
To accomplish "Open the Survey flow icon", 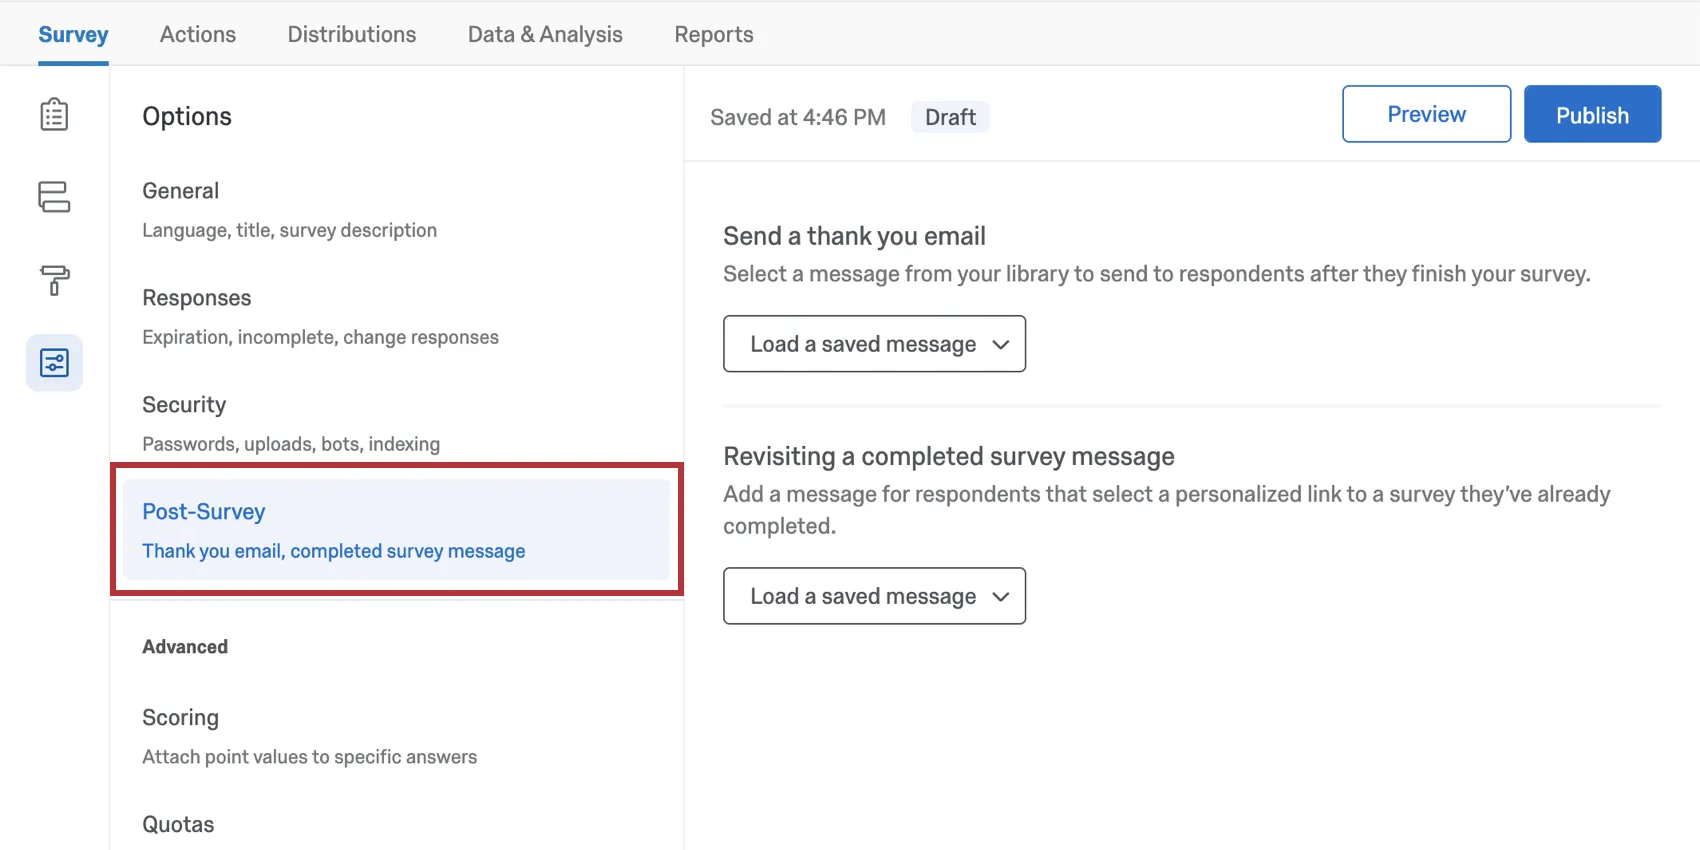I will tap(54, 197).
